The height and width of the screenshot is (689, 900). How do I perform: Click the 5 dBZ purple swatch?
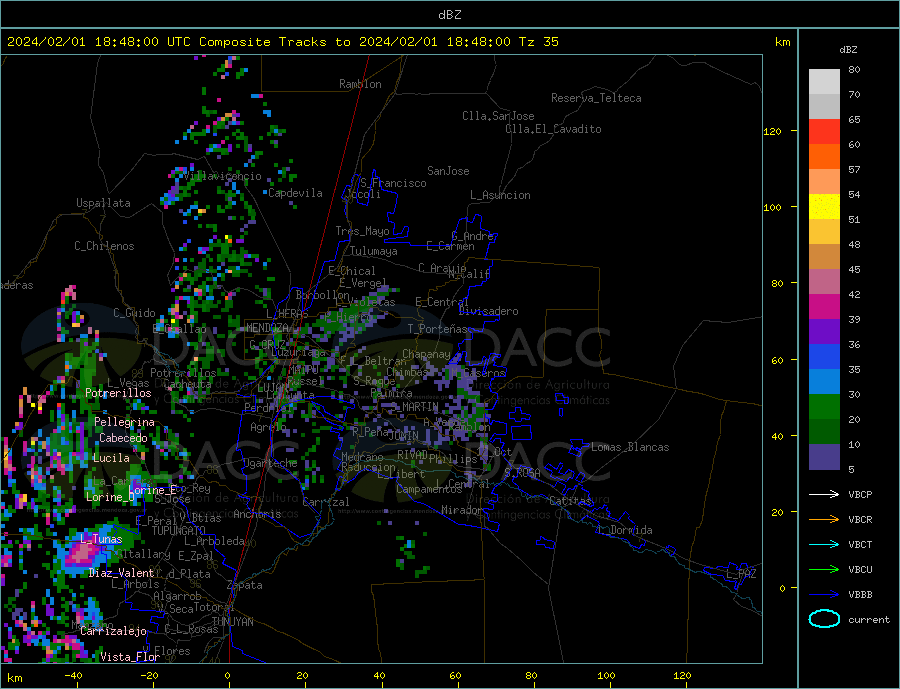tap(824, 456)
